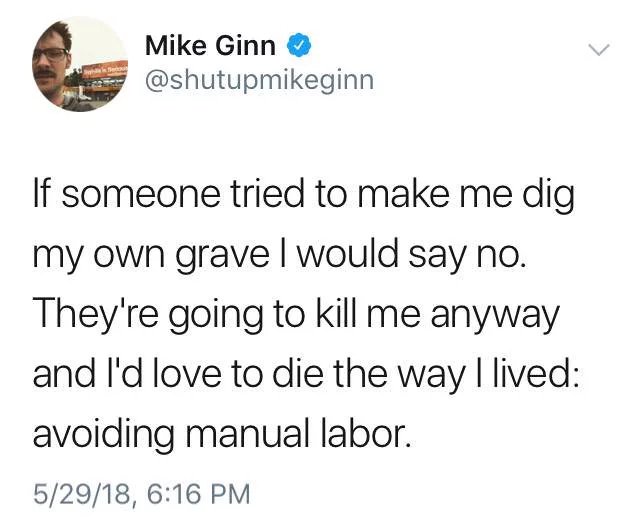The height and width of the screenshot is (530, 640).
Task: Open Mike Ginn's profile picture
Action: tap(80, 64)
